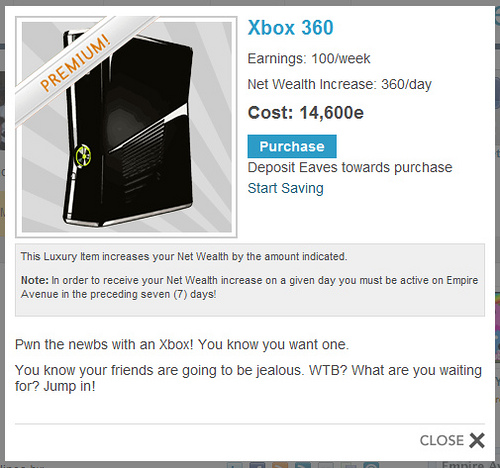Viewport: 500px width, 468px height.
Task: Click the round blue icon below the dialog
Action: (371, 465)
